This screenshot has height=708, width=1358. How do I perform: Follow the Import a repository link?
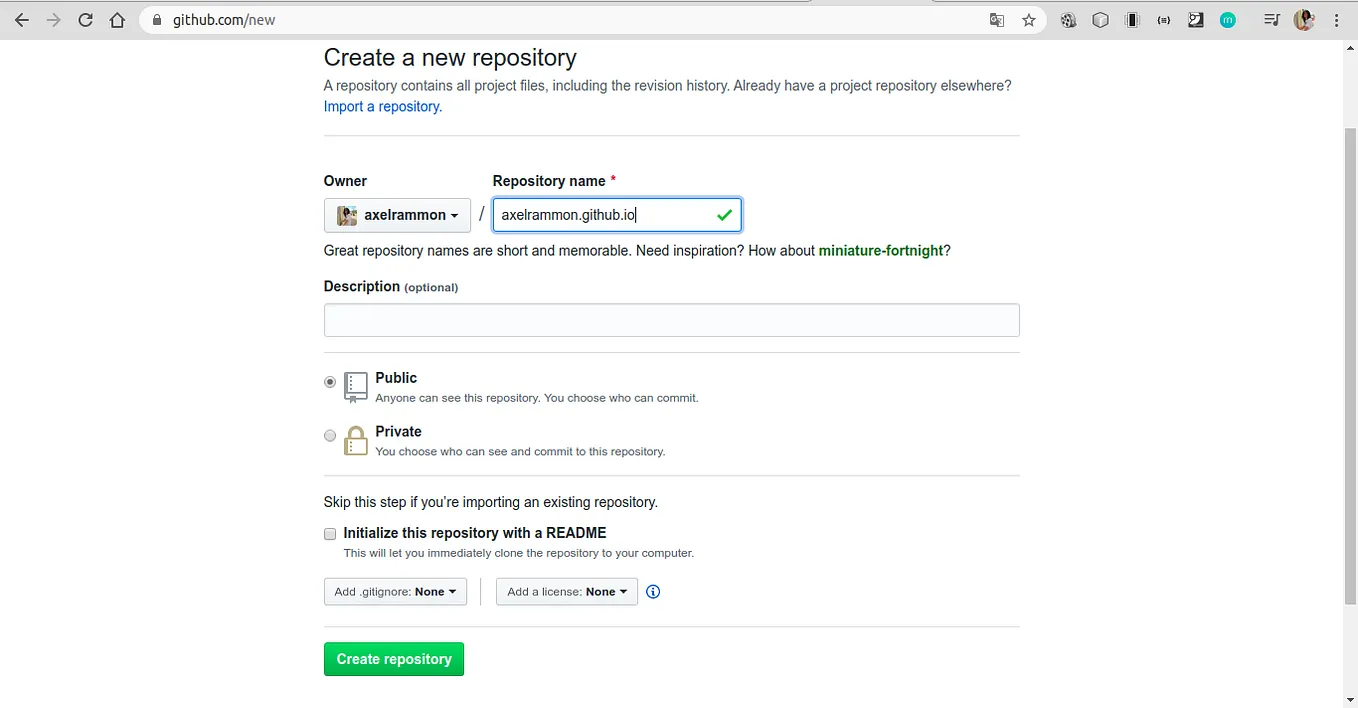click(382, 107)
